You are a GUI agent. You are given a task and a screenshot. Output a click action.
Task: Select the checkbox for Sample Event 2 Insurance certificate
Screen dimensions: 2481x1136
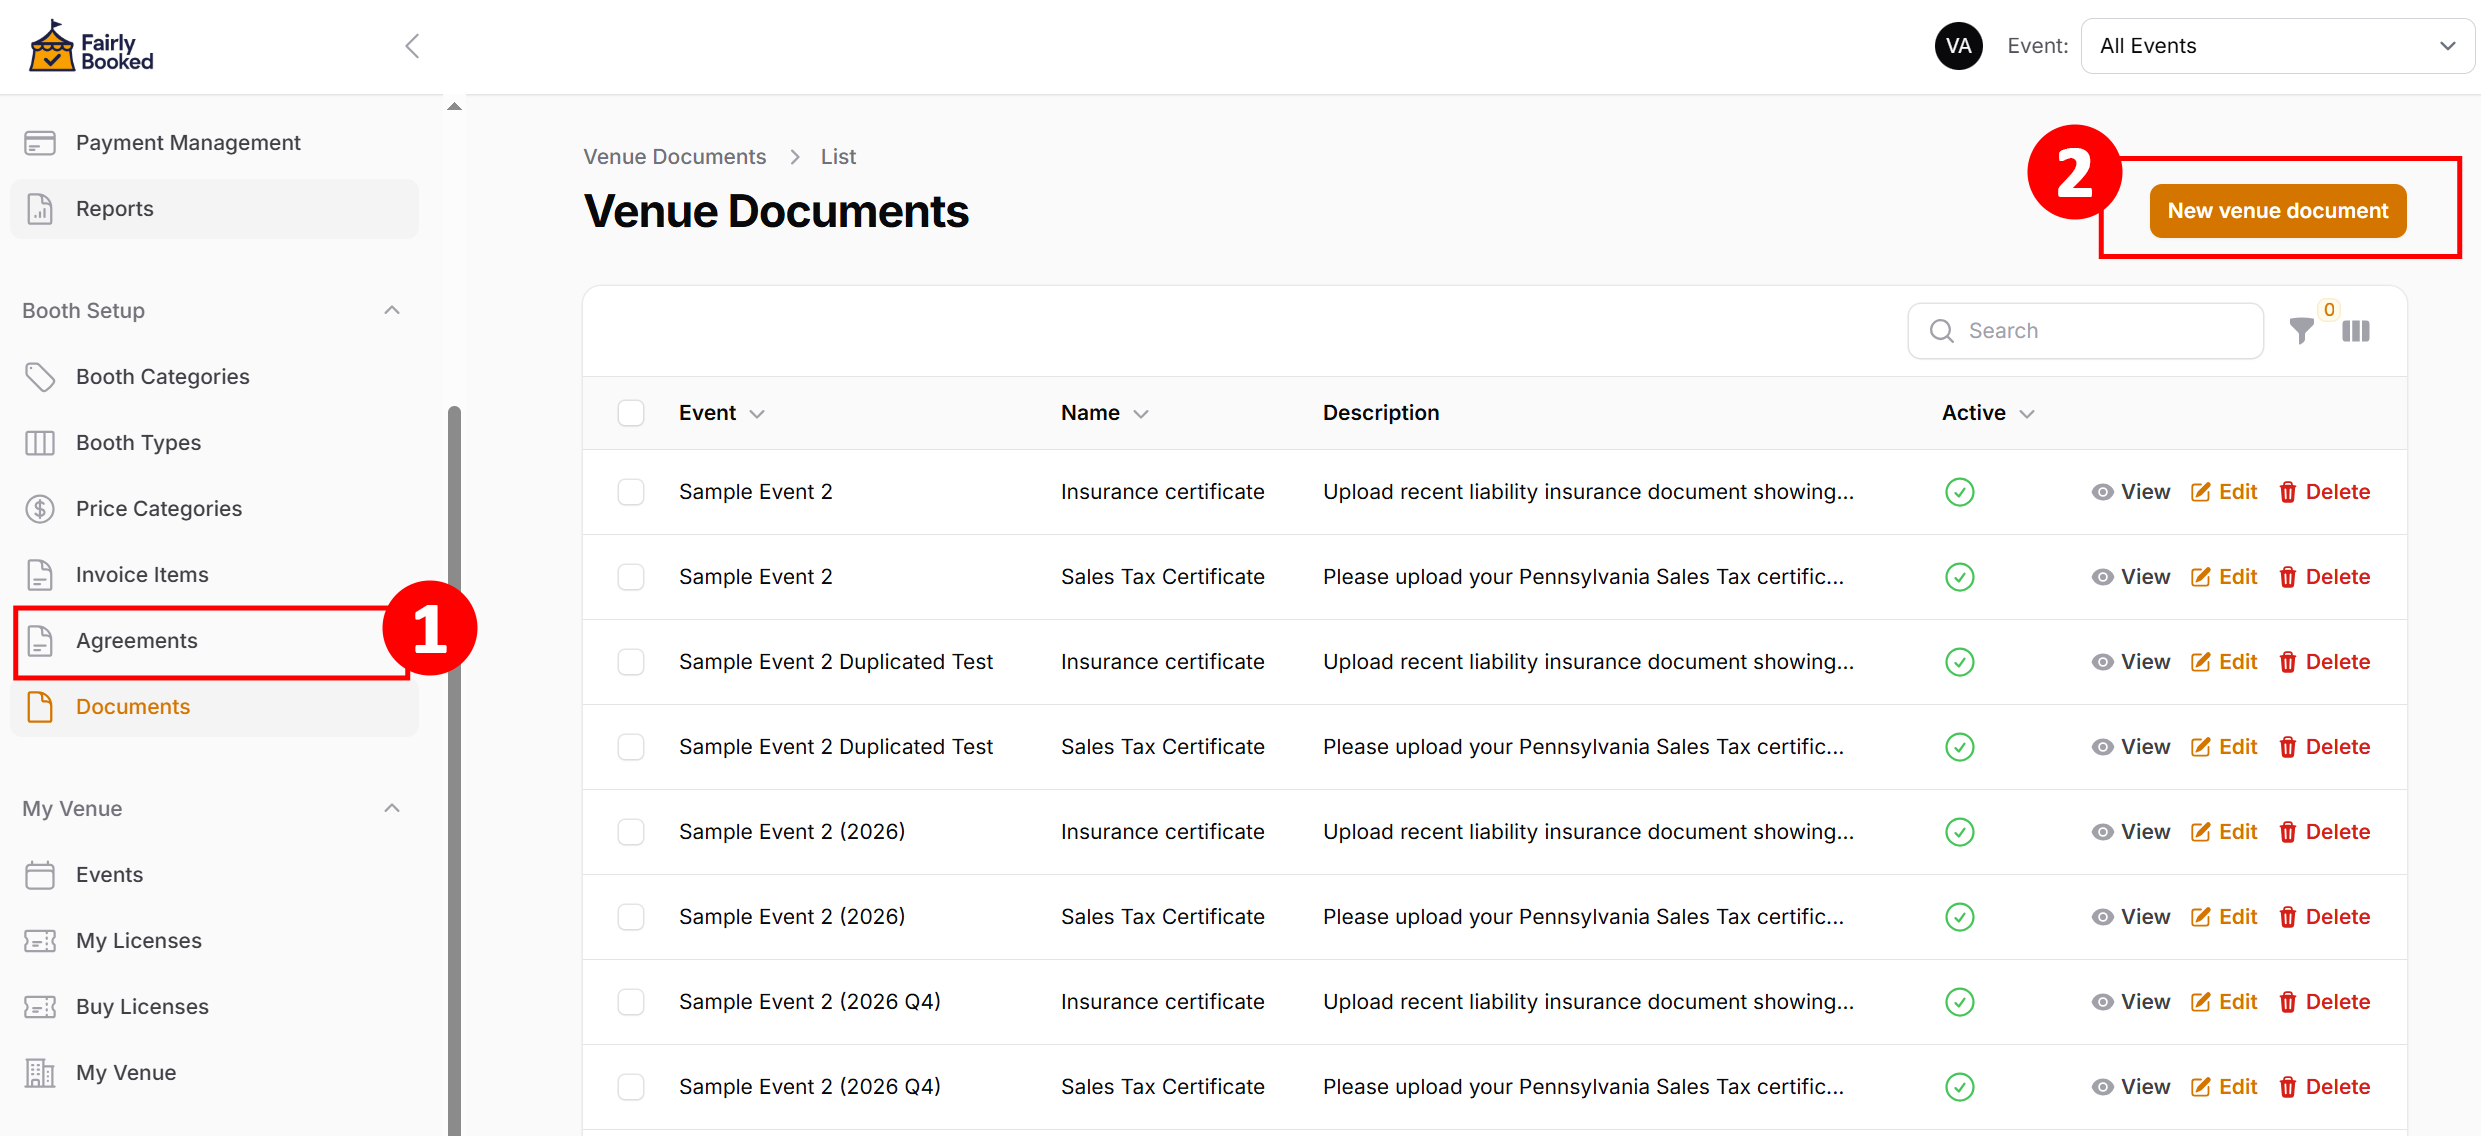pyautogui.click(x=631, y=492)
